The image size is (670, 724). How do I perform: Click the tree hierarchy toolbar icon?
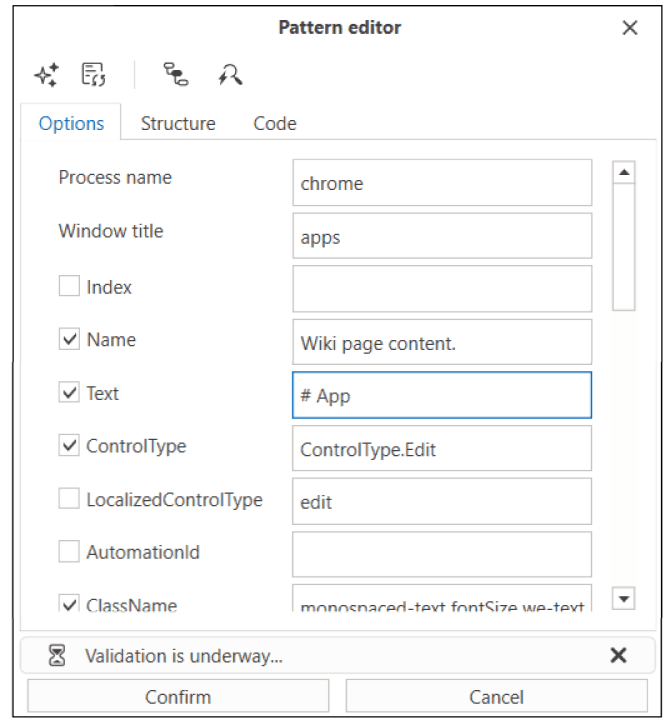(176, 75)
